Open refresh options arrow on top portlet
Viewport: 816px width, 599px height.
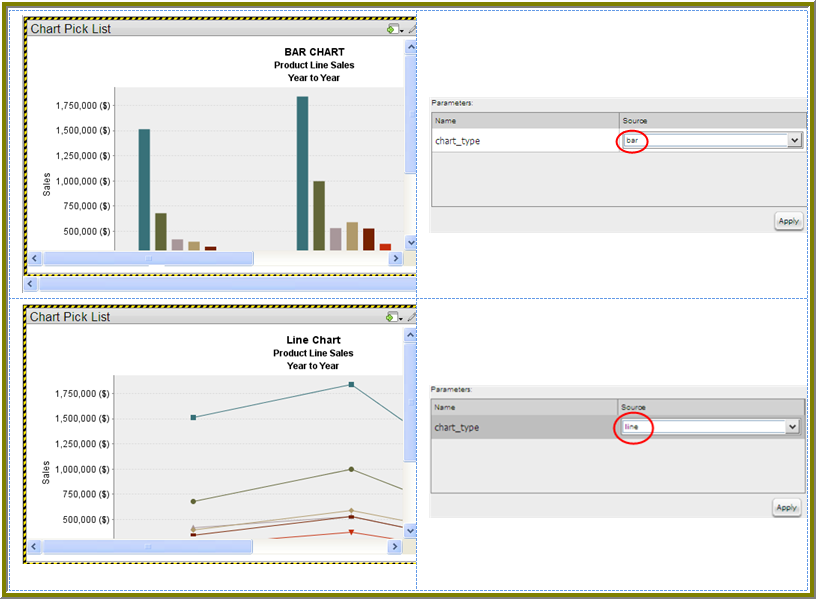coord(402,31)
